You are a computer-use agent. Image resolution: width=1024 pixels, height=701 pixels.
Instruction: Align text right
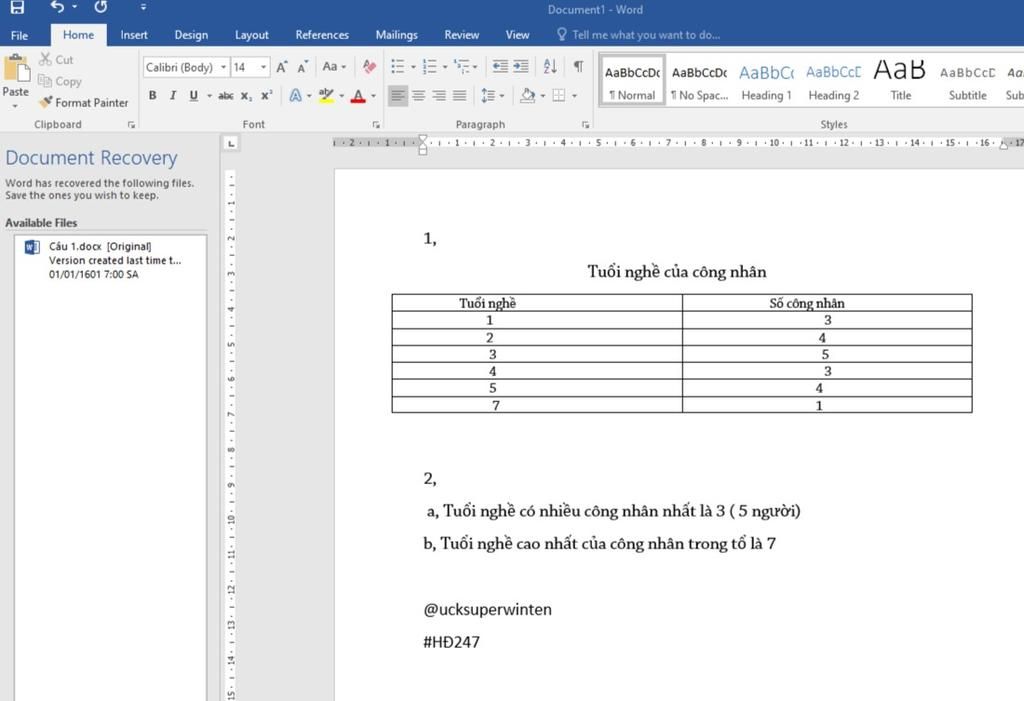coord(440,96)
